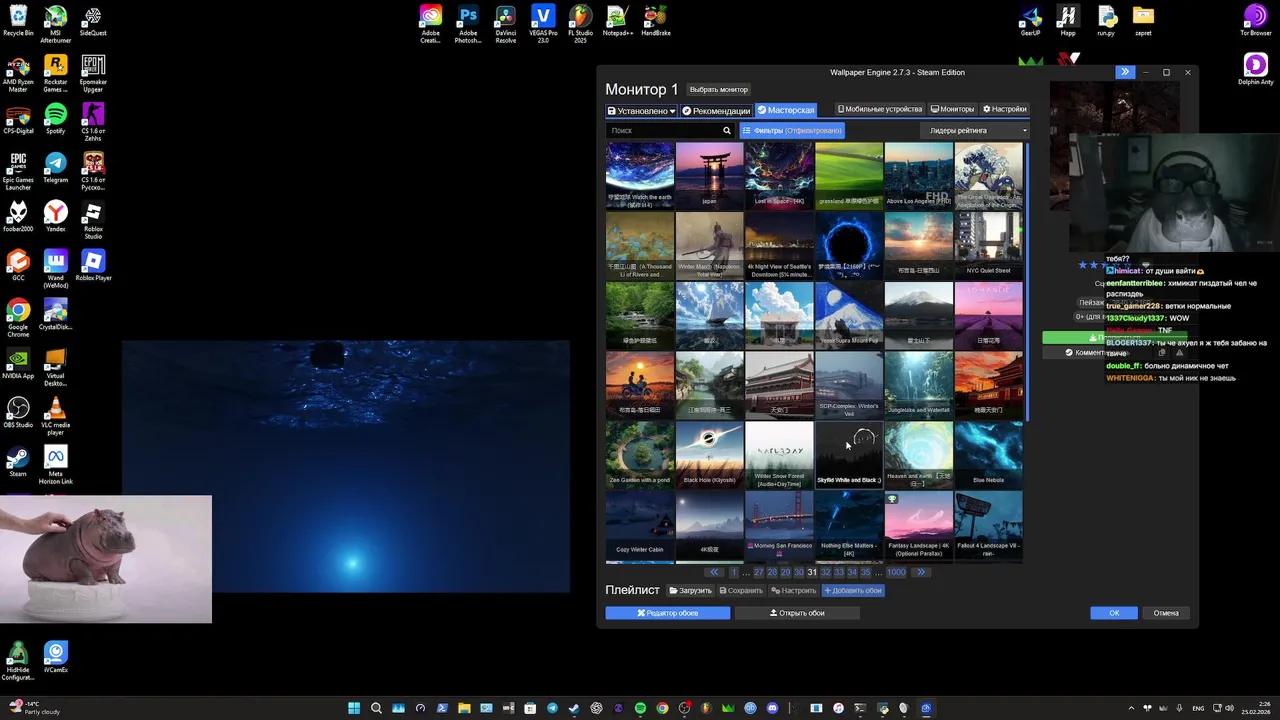1280x720 pixels.
Task: Select the NYC Quiet Street wallpaper
Action: (988, 245)
